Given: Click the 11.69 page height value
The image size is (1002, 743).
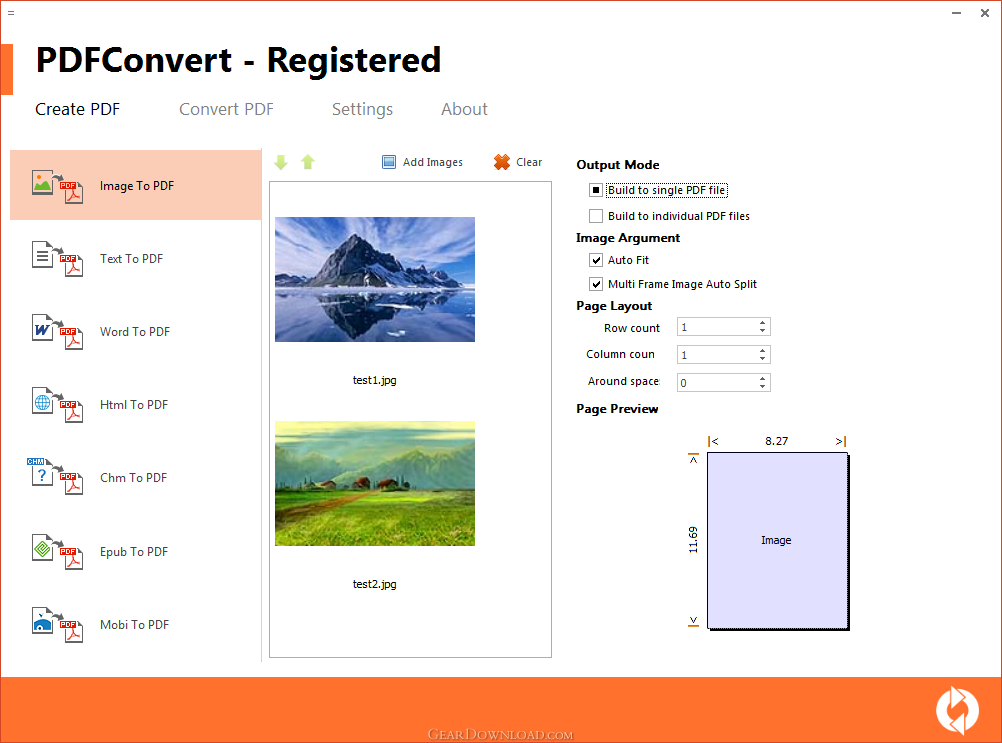Looking at the screenshot, I should point(693,540).
